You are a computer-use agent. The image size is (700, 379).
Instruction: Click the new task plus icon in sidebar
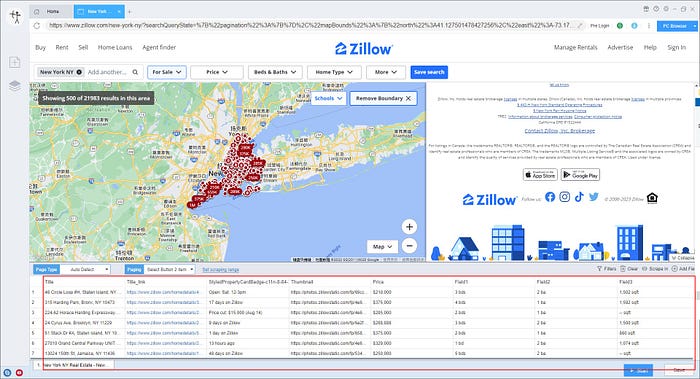15,62
